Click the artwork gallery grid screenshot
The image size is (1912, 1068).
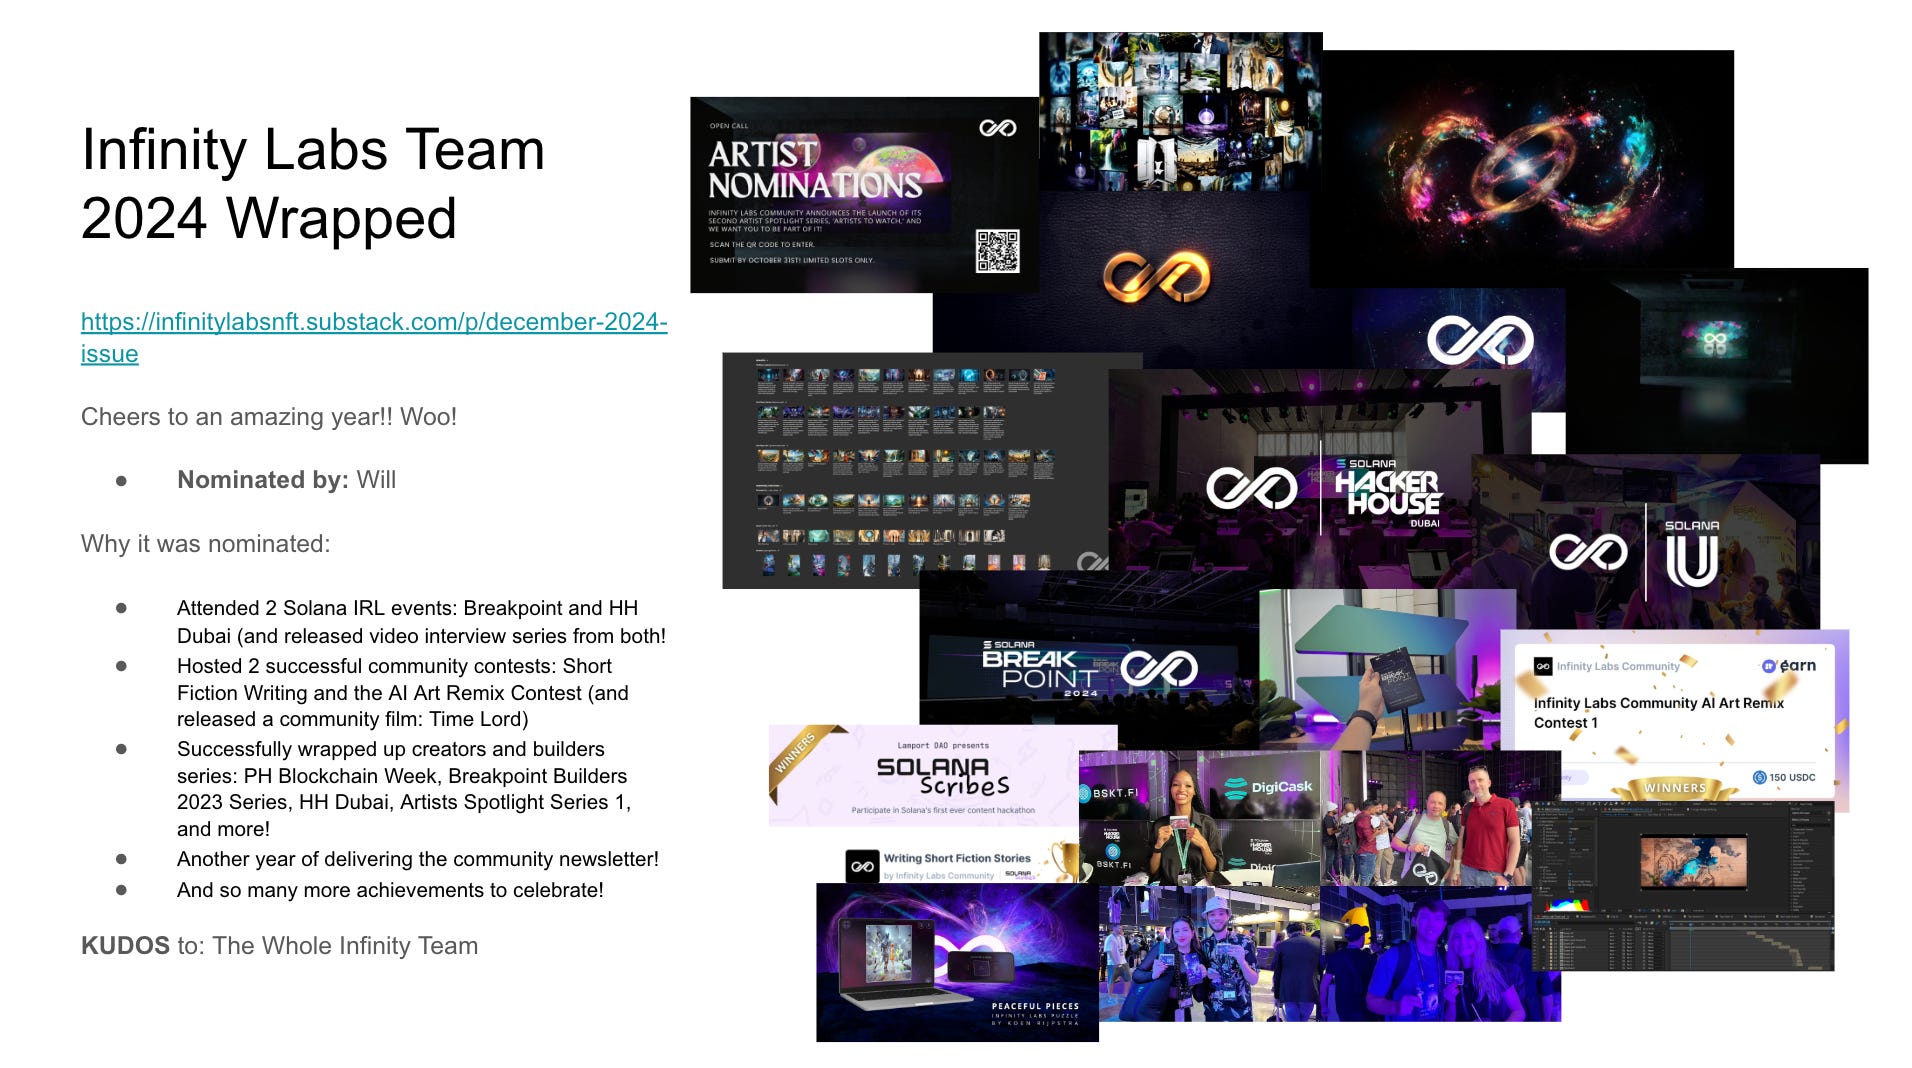point(915,470)
